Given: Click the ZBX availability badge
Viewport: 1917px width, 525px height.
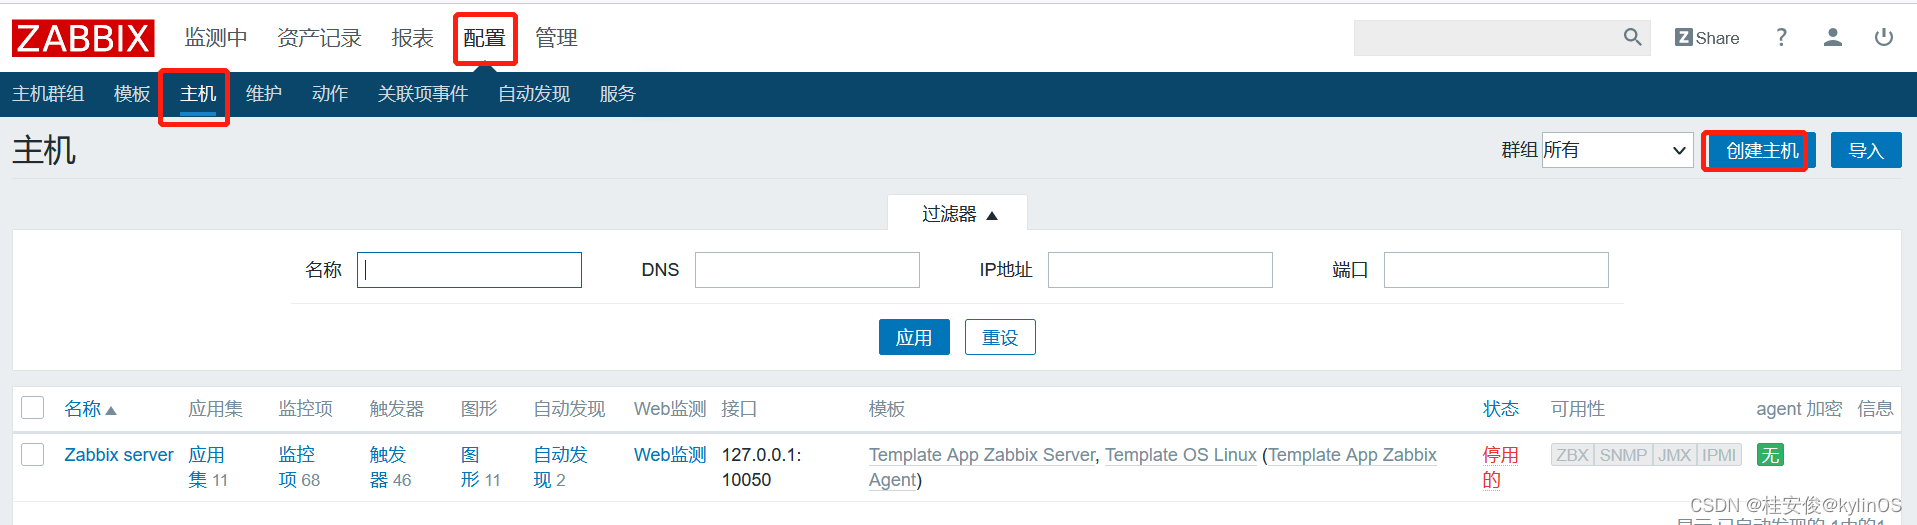Looking at the screenshot, I should point(1572,455).
